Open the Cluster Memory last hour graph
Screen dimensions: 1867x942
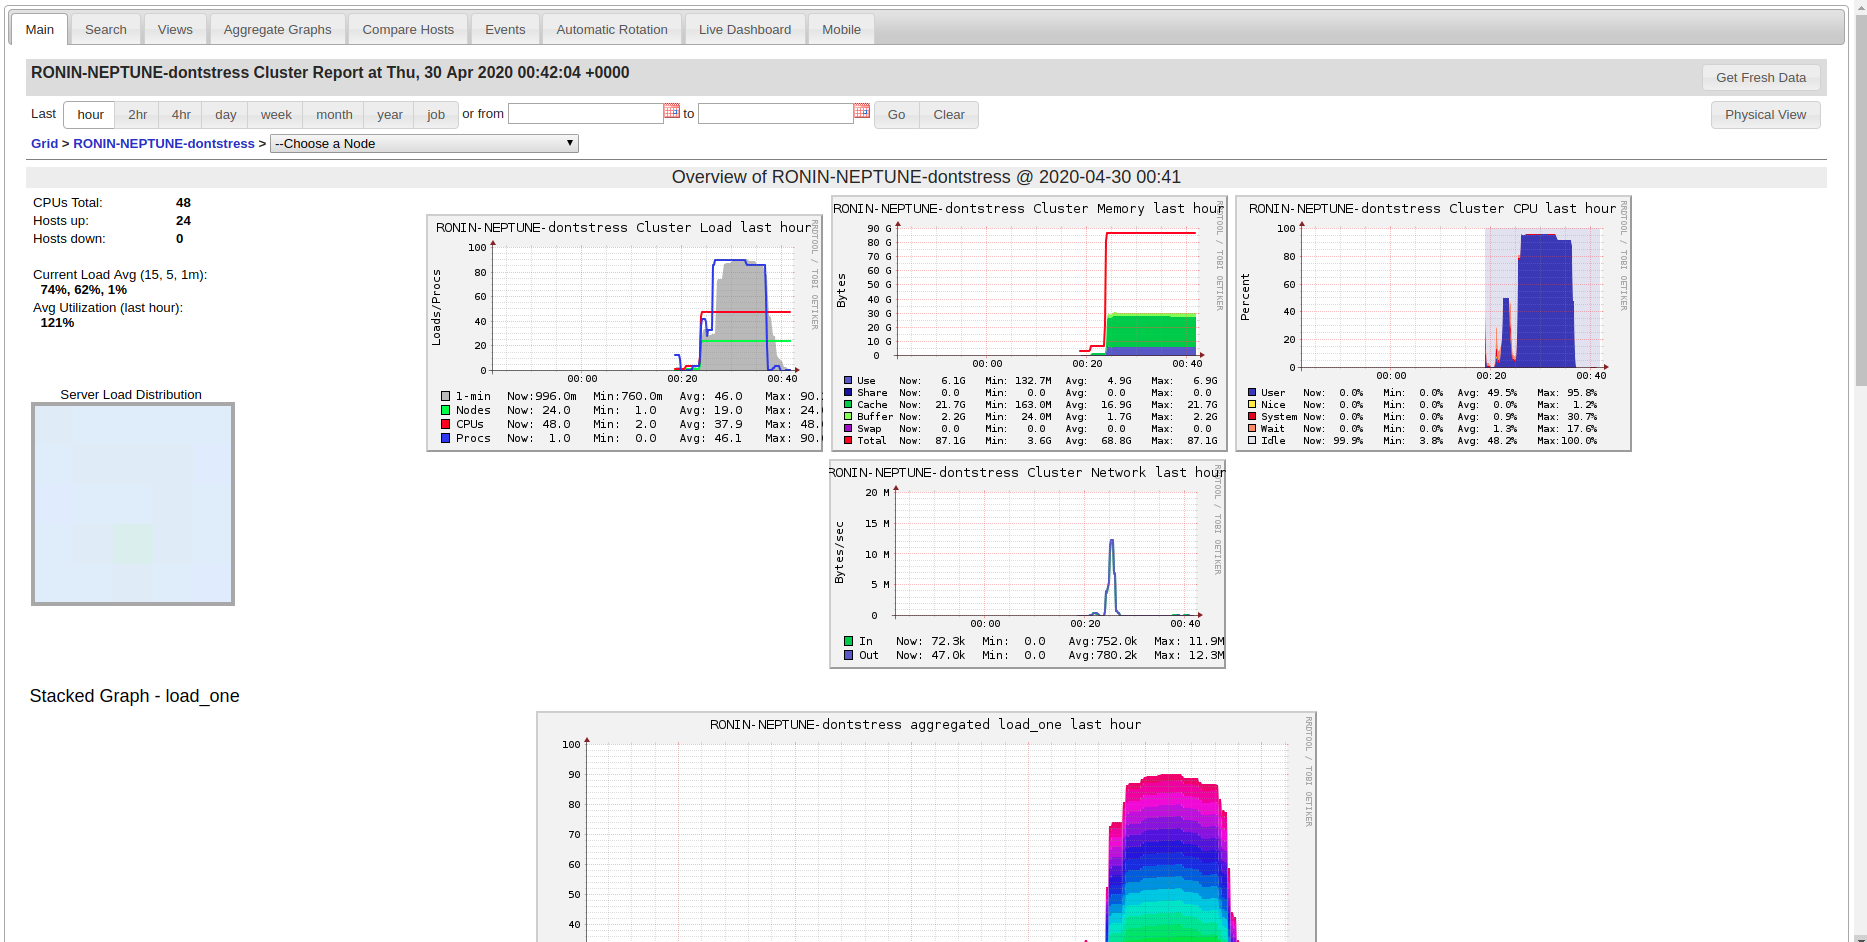[x=1028, y=323]
